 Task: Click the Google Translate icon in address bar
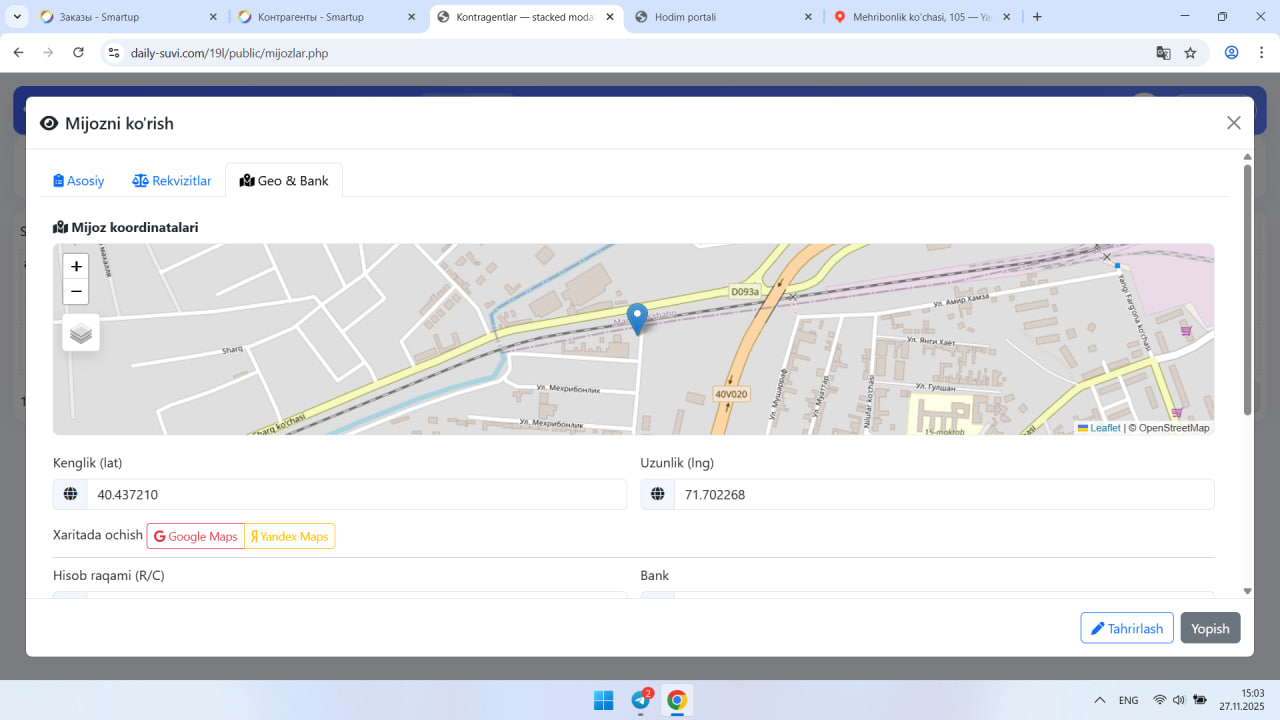tap(1163, 53)
